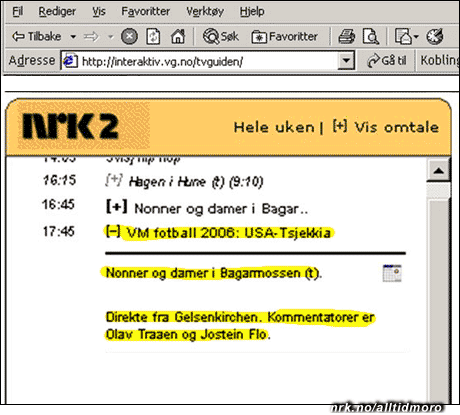
Task: Open the Søk search pane
Action: click(221, 36)
